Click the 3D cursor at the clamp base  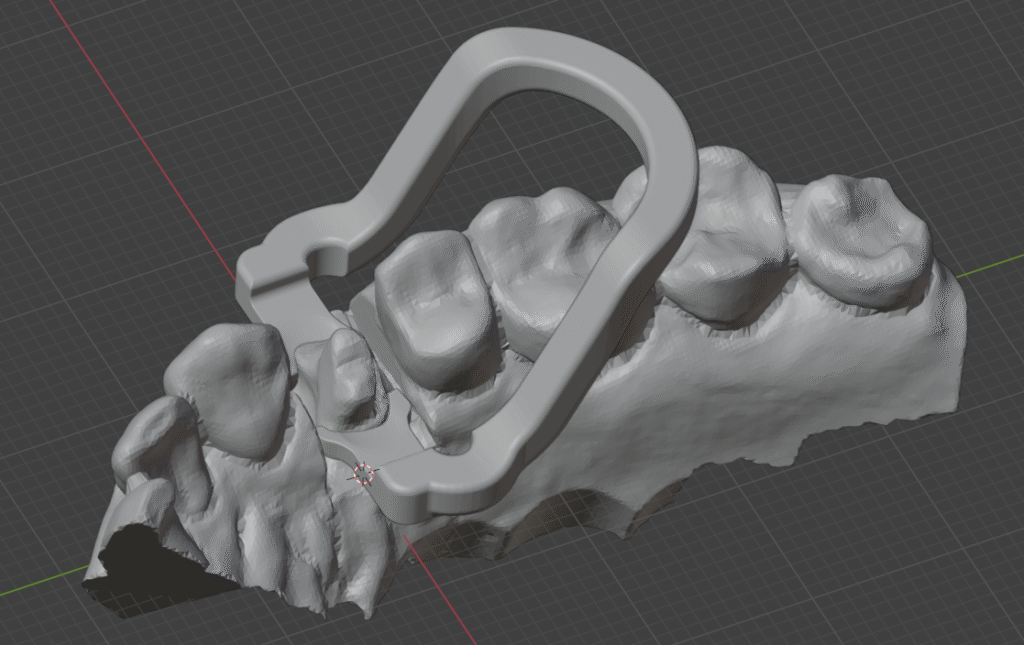[364, 473]
